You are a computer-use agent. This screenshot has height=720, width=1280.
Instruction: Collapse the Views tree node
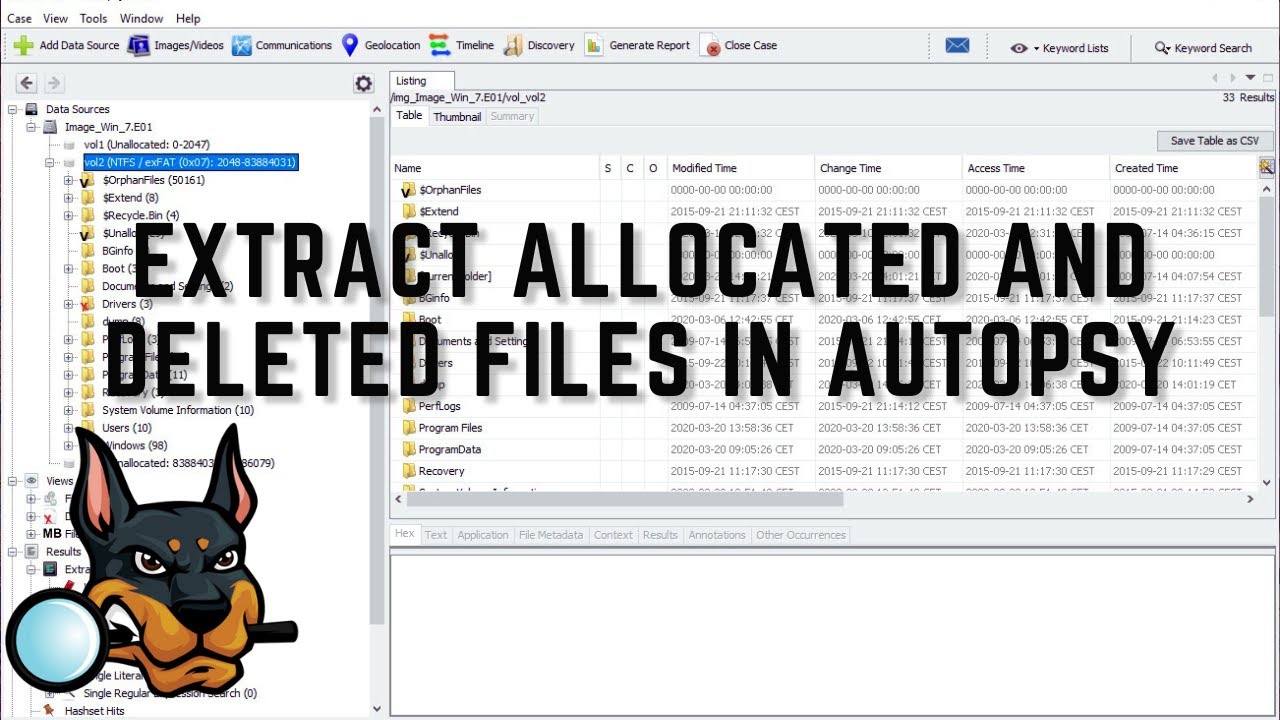pos(12,481)
